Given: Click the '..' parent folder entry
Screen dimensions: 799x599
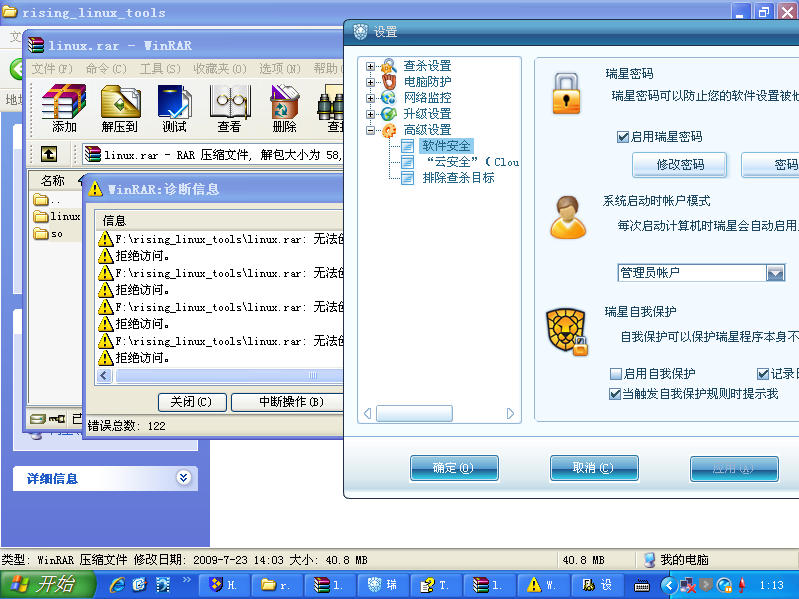Looking at the screenshot, I should 47,200.
